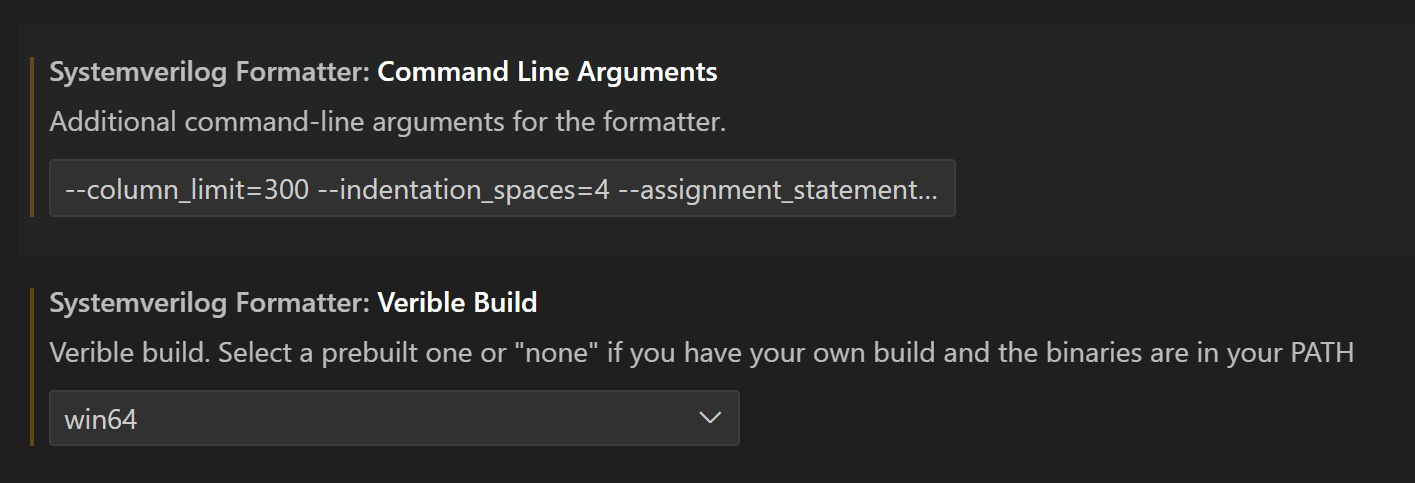1415x483 pixels.
Task: Click the truncated "--assignment_statement…" argument
Action: [x=780, y=189]
